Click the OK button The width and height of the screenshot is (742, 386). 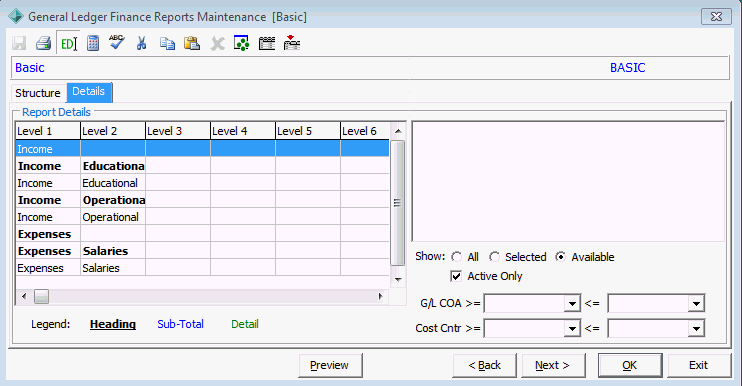pos(629,365)
